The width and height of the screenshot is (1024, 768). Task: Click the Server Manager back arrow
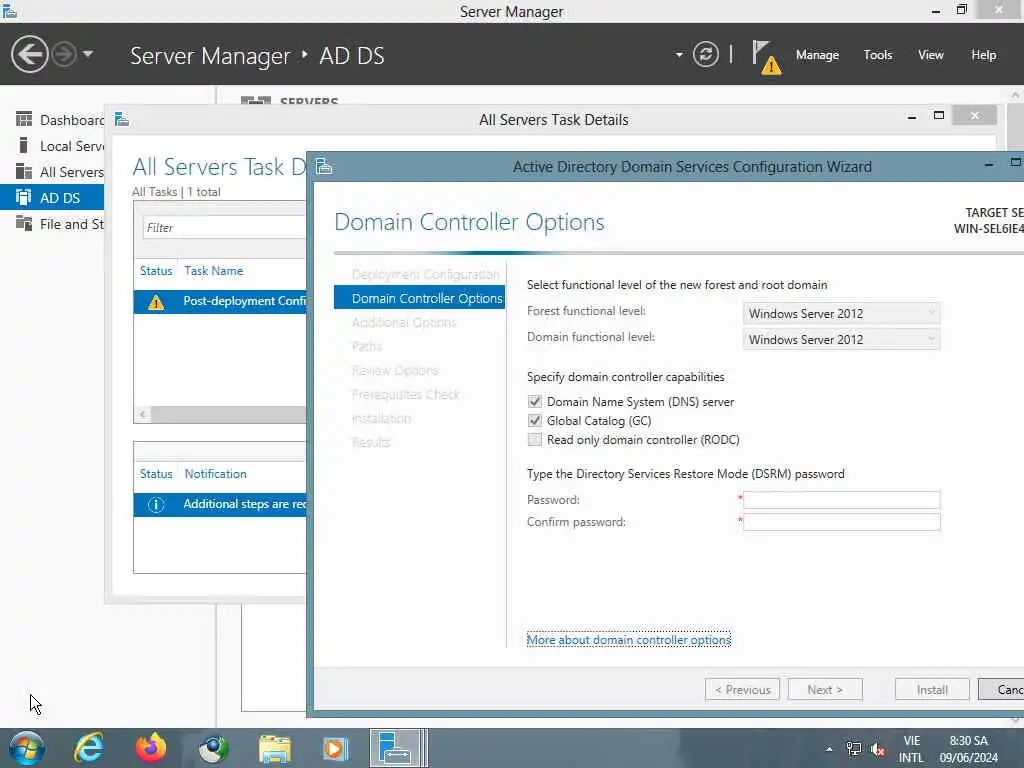[x=29, y=54]
